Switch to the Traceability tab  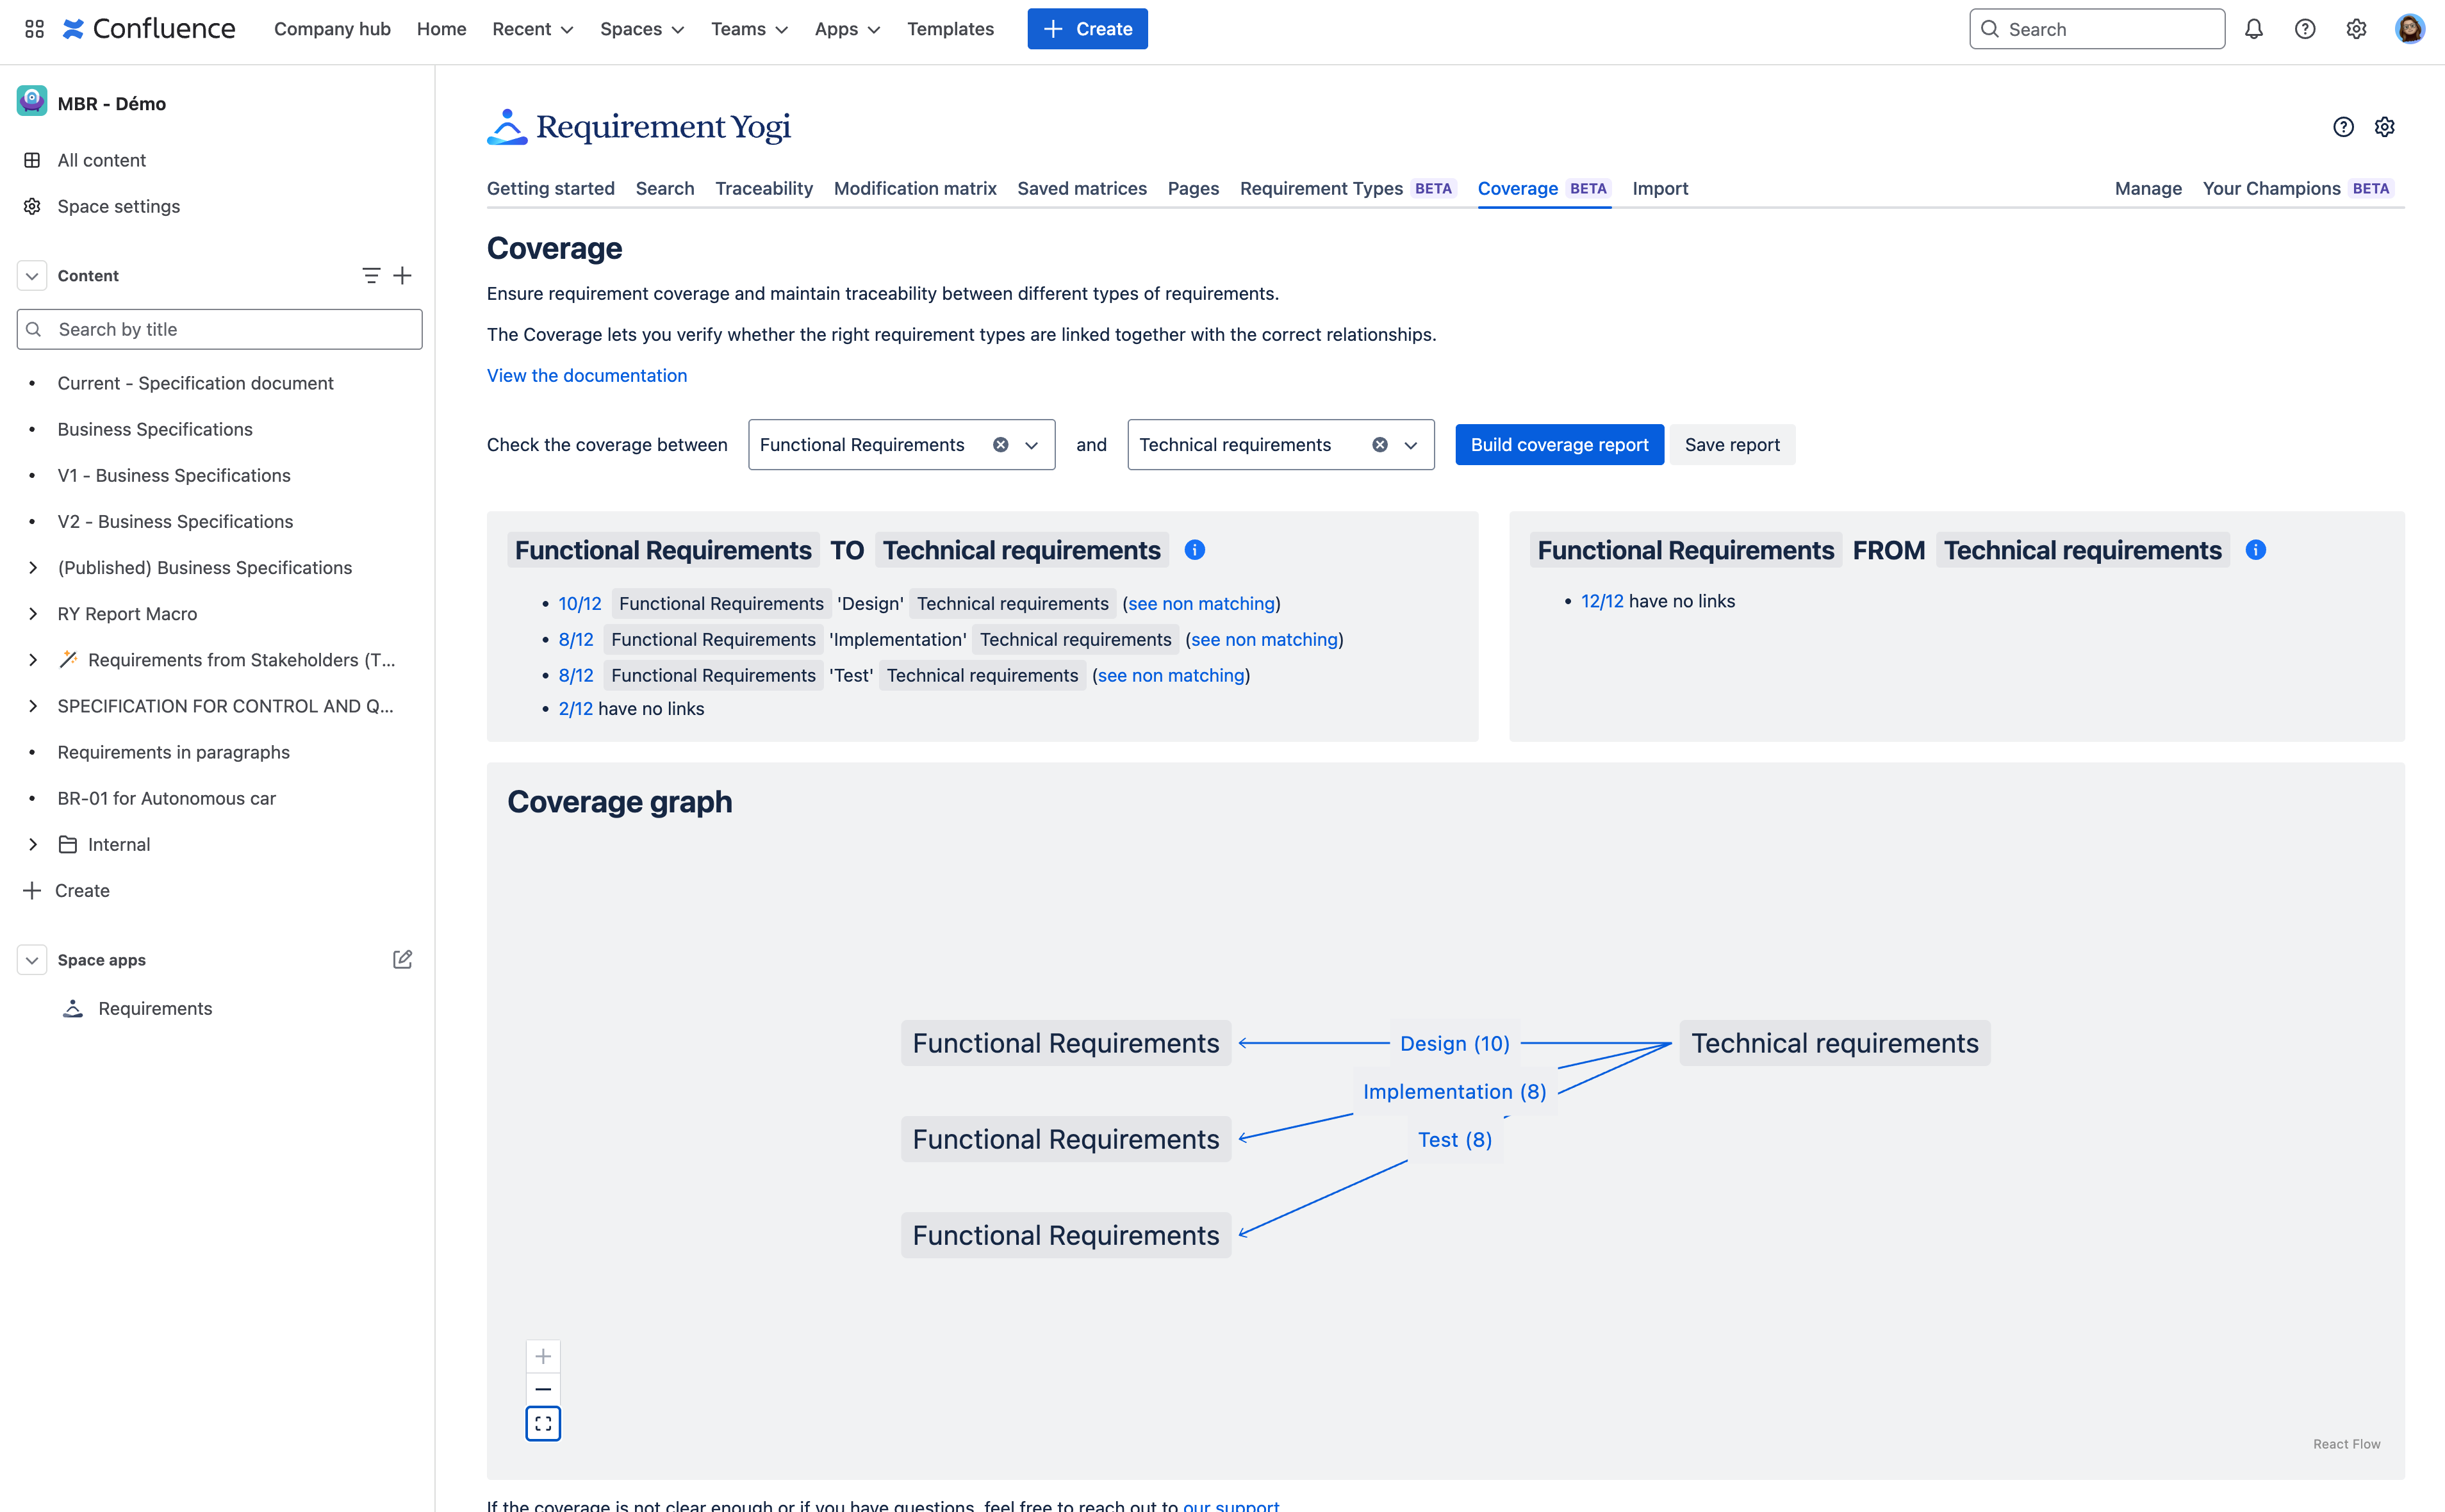pyautogui.click(x=764, y=189)
